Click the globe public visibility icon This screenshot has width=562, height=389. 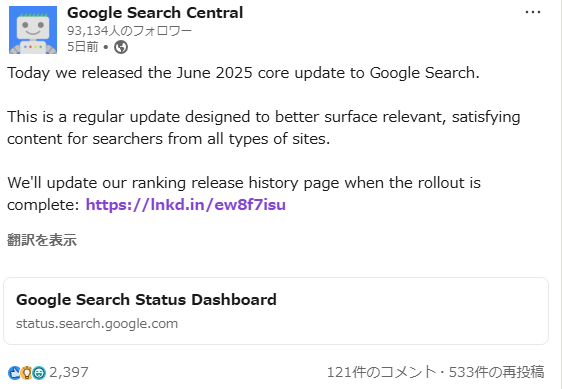point(121,47)
